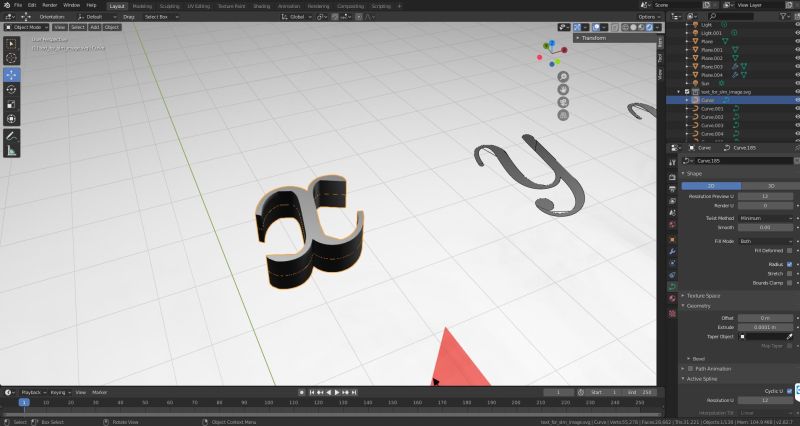Click the timeline current frame marker 1
The height and width of the screenshot is (426, 800).
[x=23, y=403]
